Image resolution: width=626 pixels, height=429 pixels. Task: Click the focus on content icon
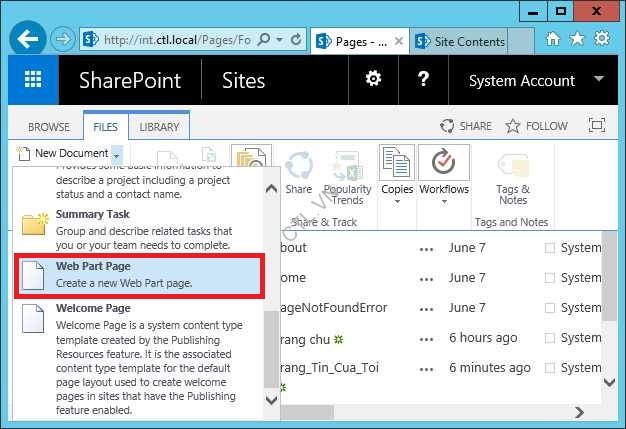pos(597,126)
